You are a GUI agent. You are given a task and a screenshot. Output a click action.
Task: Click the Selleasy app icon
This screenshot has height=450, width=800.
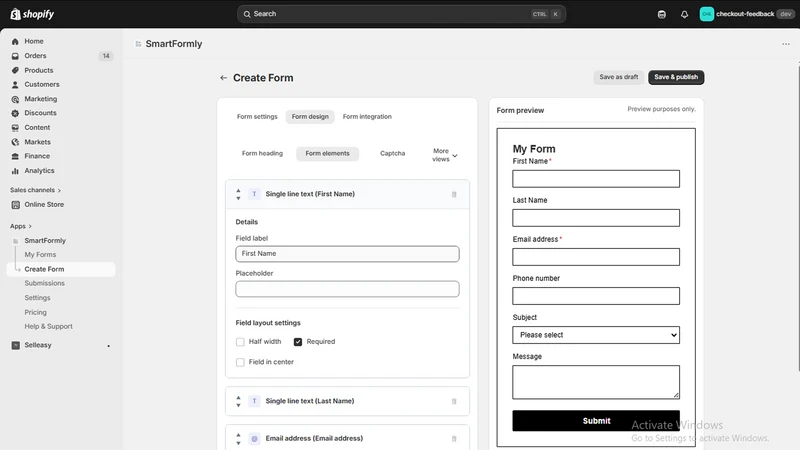(15, 345)
